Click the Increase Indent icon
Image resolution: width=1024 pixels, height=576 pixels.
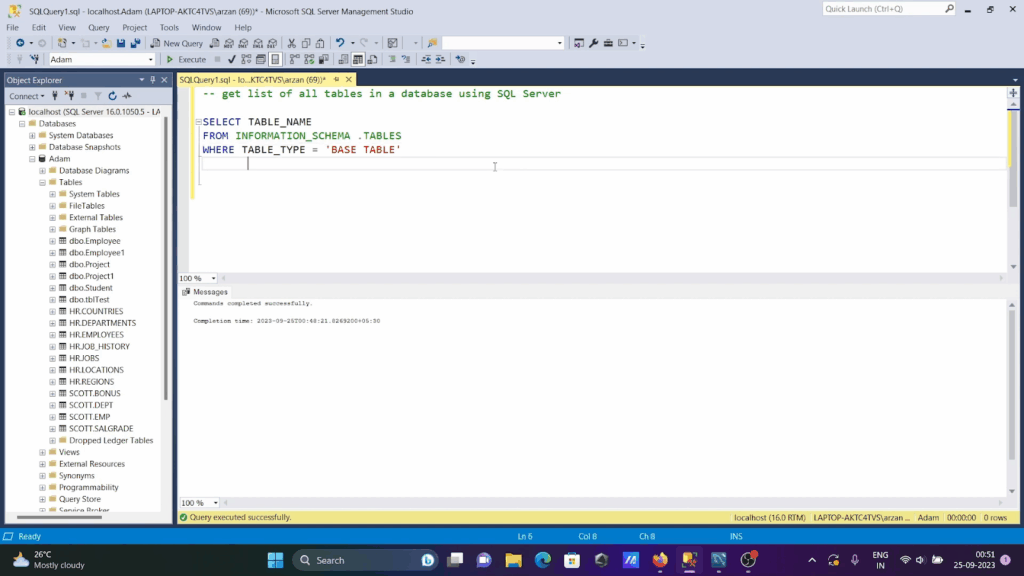pos(440,59)
